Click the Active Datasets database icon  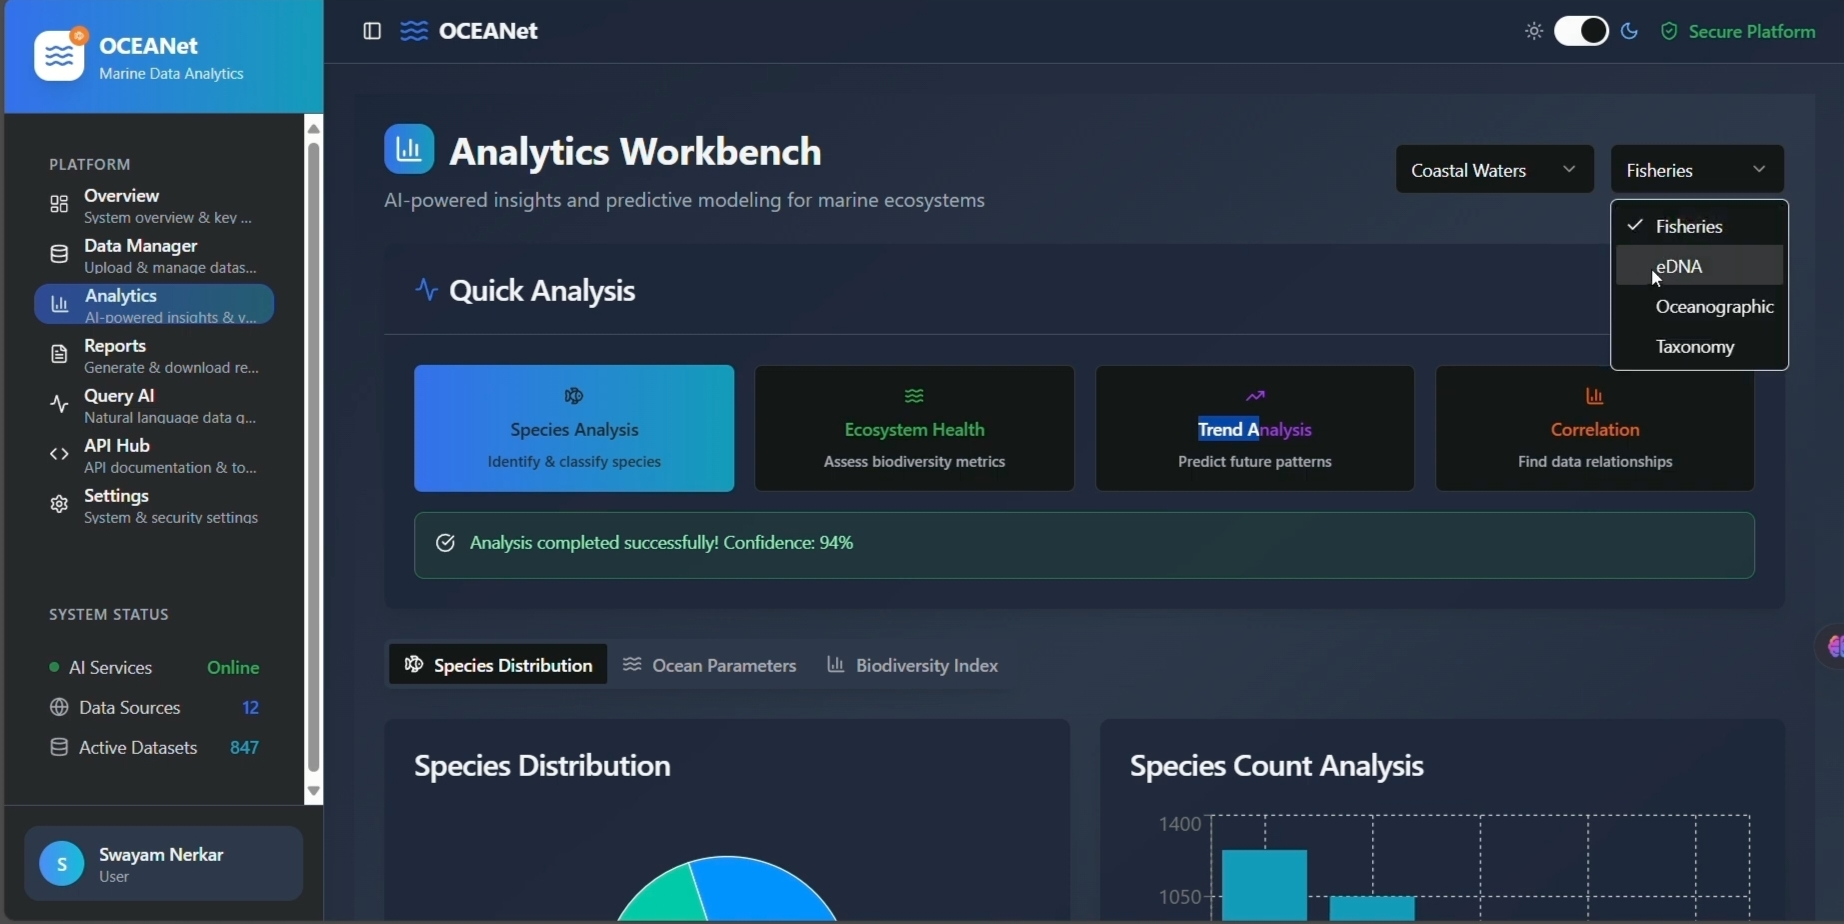click(59, 747)
